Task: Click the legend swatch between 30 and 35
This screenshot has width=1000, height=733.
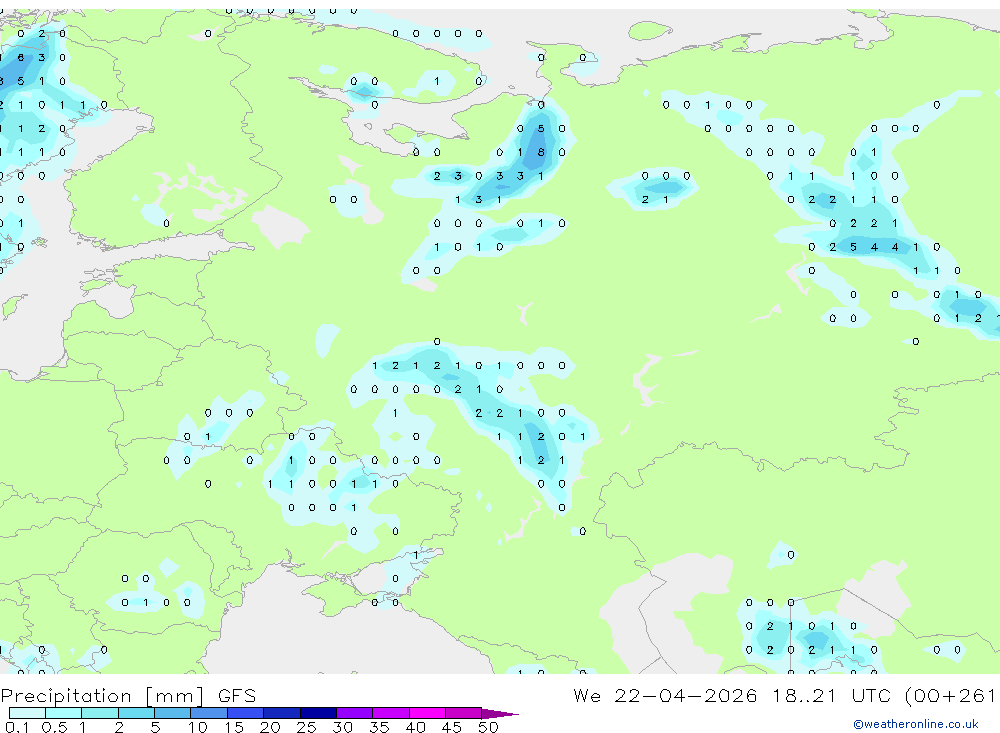Action: [355, 713]
